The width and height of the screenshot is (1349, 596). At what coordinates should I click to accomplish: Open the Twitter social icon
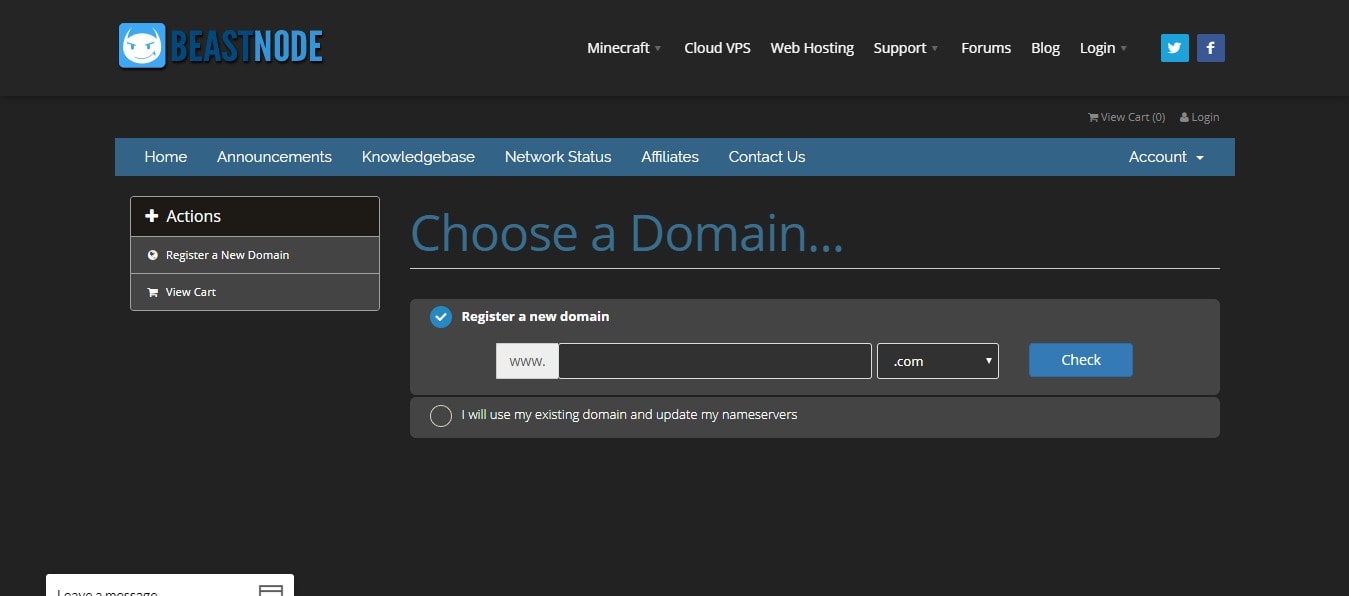pyautogui.click(x=1175, y=48)
